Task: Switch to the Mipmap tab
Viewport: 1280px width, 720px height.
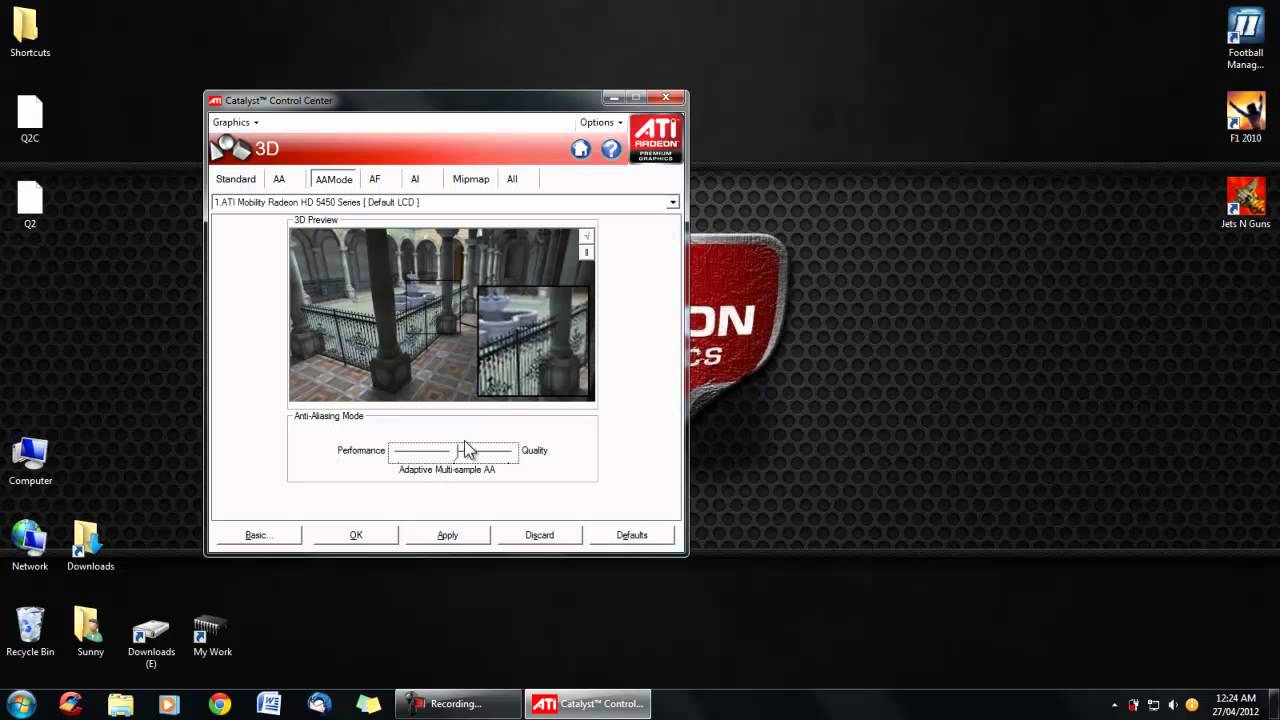Action: (471, 179)
